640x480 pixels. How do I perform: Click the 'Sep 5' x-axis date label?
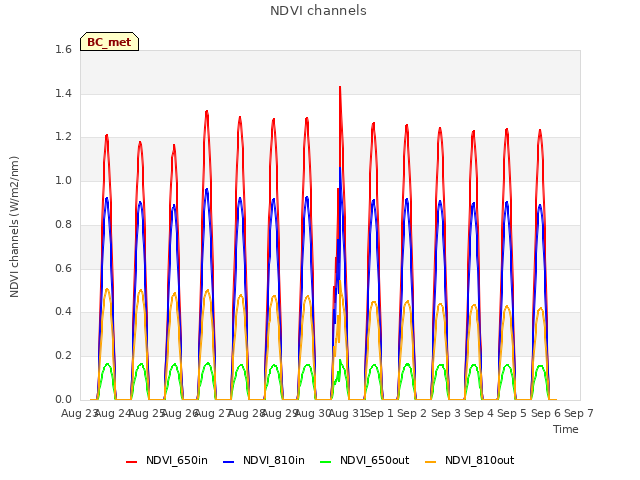(x=512, y=413)
